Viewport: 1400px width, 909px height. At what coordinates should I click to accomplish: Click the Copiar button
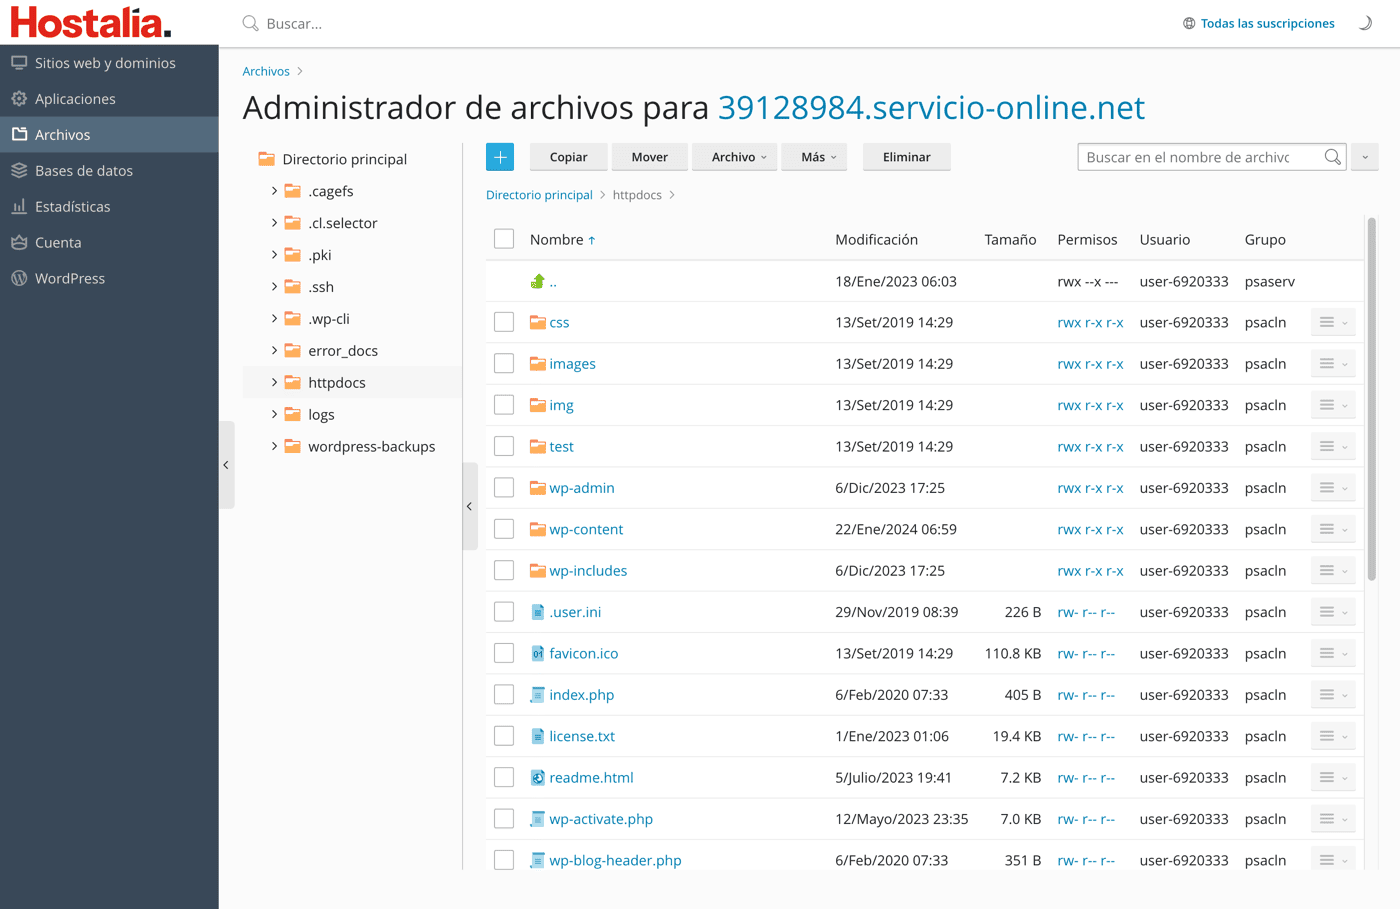(x=568, y=157)
